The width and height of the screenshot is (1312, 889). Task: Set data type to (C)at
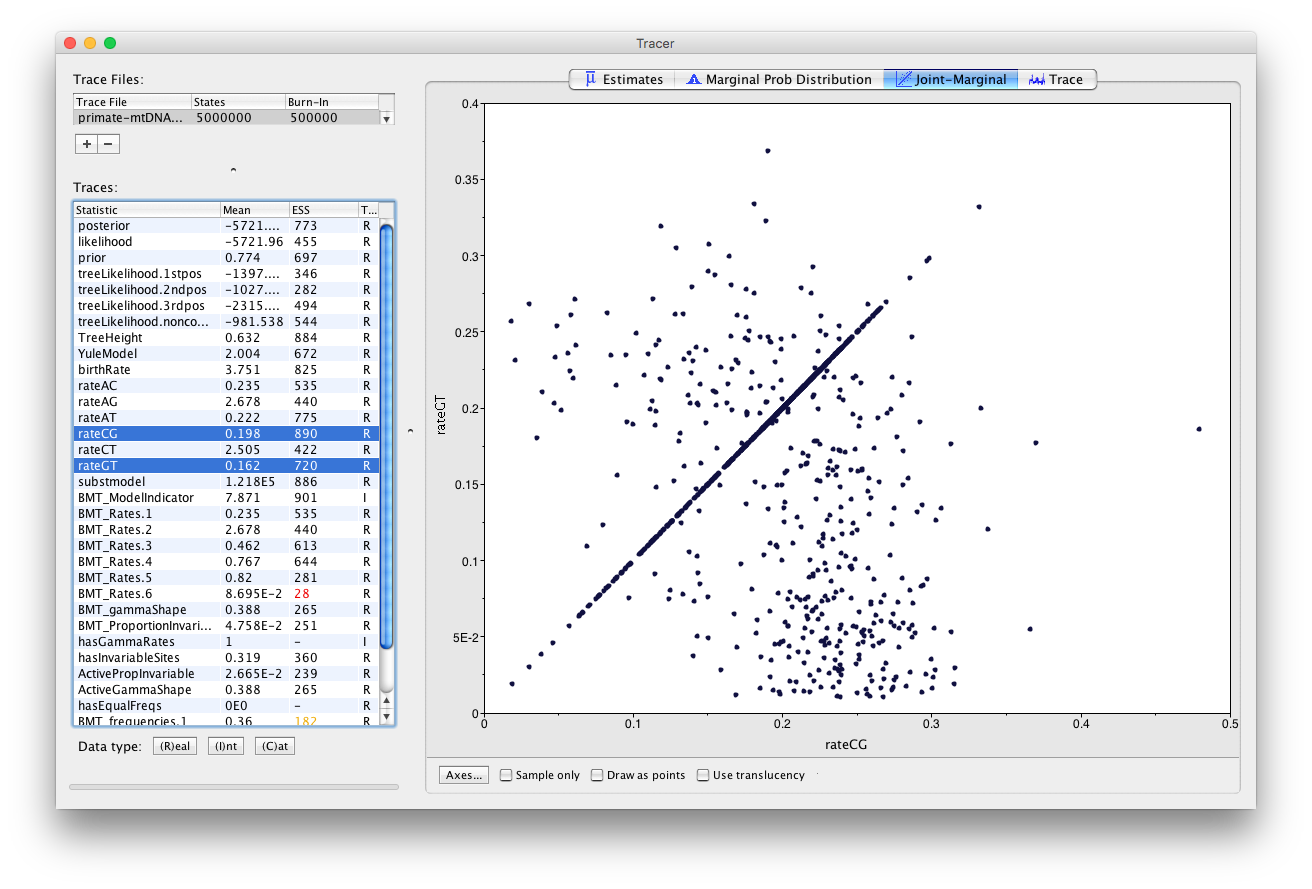276,746
